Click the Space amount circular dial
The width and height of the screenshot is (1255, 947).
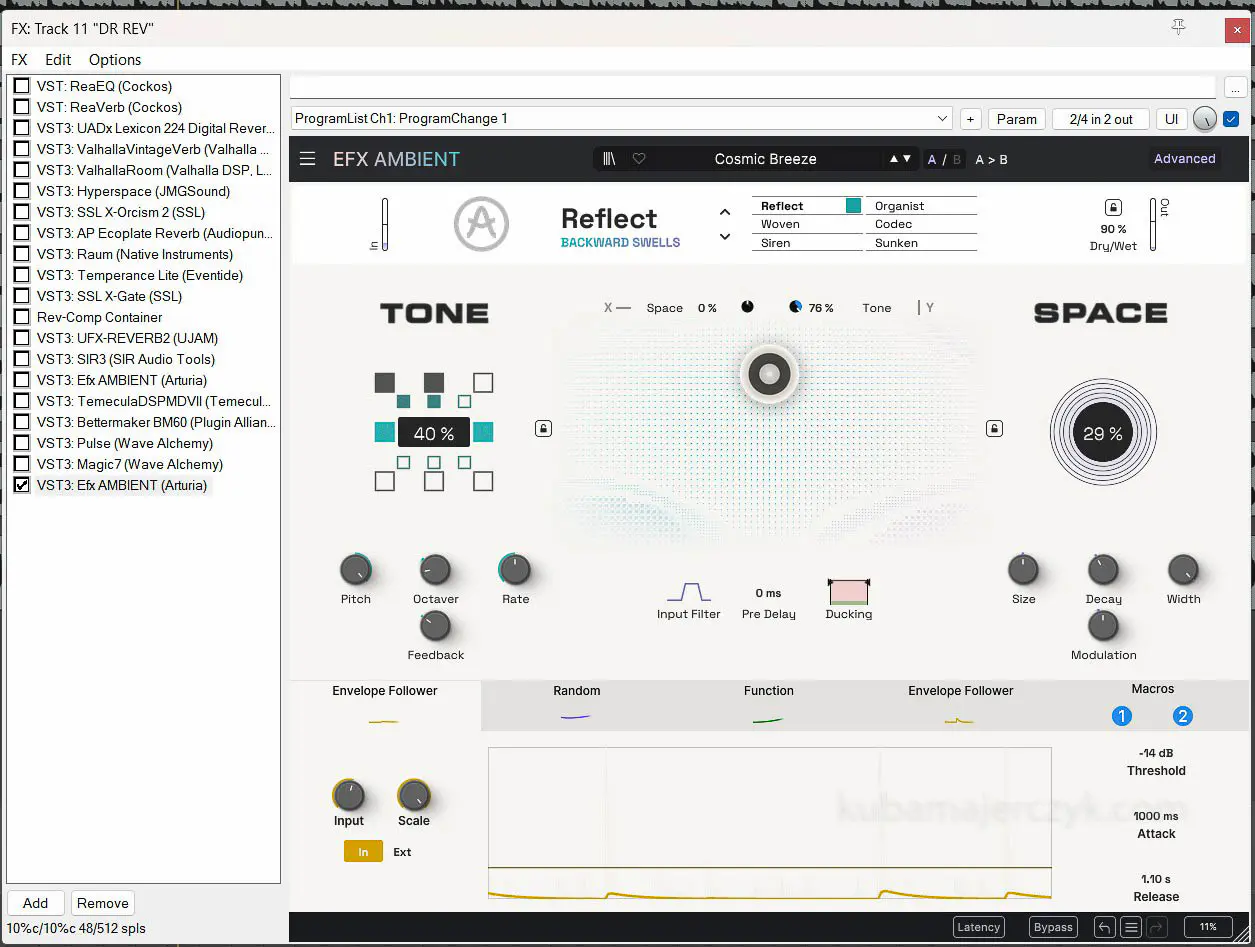pos(1102,434)
